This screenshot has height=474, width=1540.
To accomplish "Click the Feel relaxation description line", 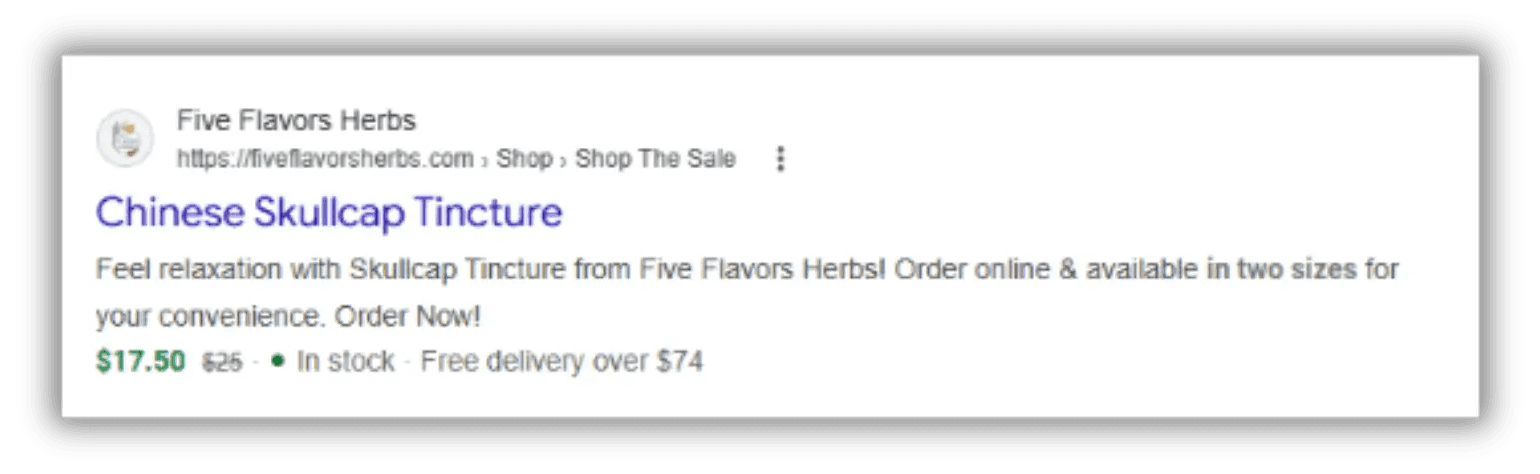I will point(746,270).
